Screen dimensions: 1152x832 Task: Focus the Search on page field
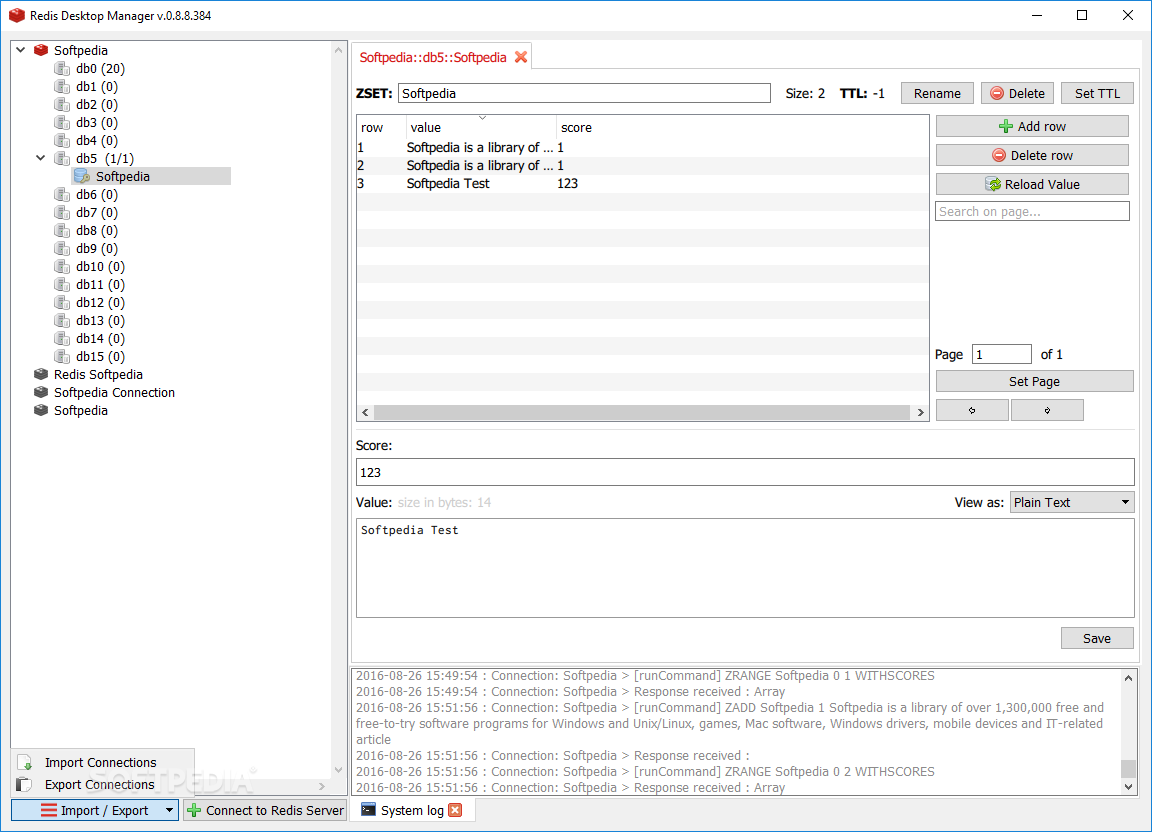click(x=1032, y=212)
